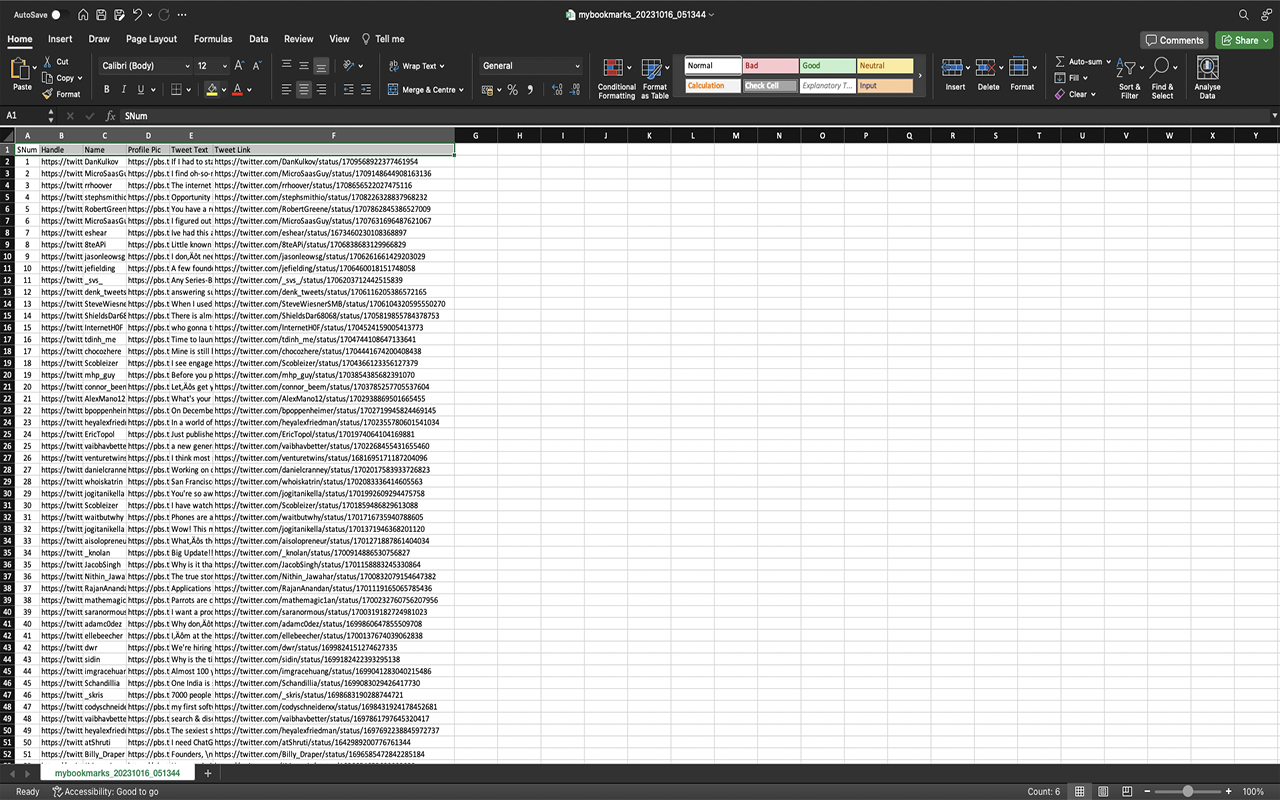Viewport: 1280px width, 800px height.
Task: Click the Format painter brush
Action: [x=47, y=94]
